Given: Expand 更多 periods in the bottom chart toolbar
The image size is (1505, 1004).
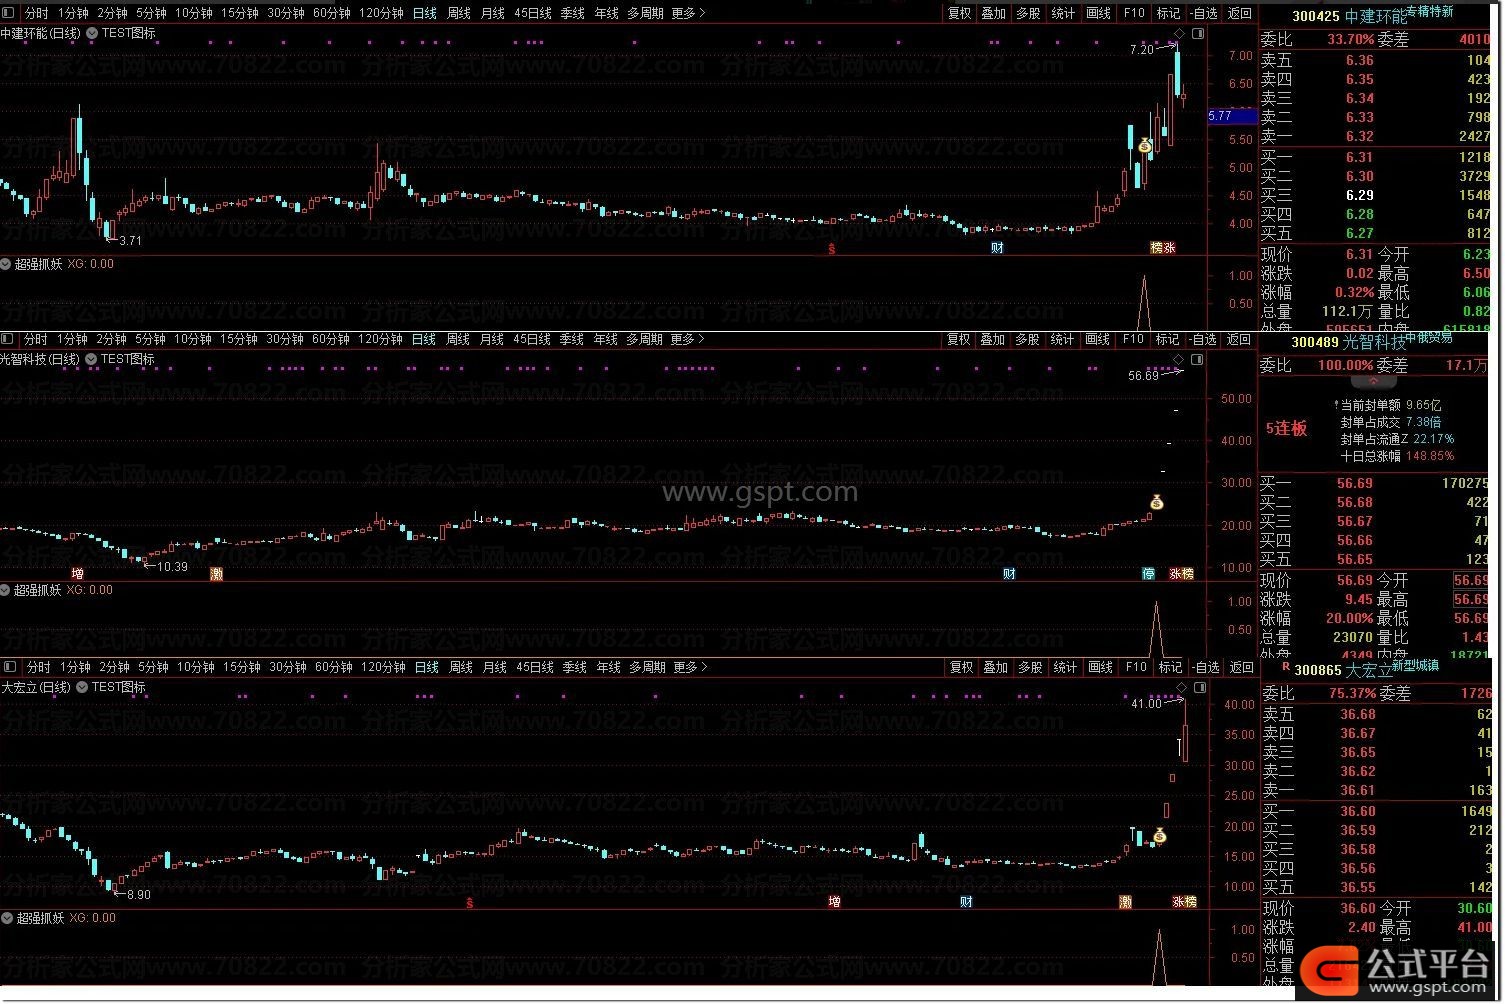Looking at the screenshot, I should pyautogui.click(x=690, y=667).
